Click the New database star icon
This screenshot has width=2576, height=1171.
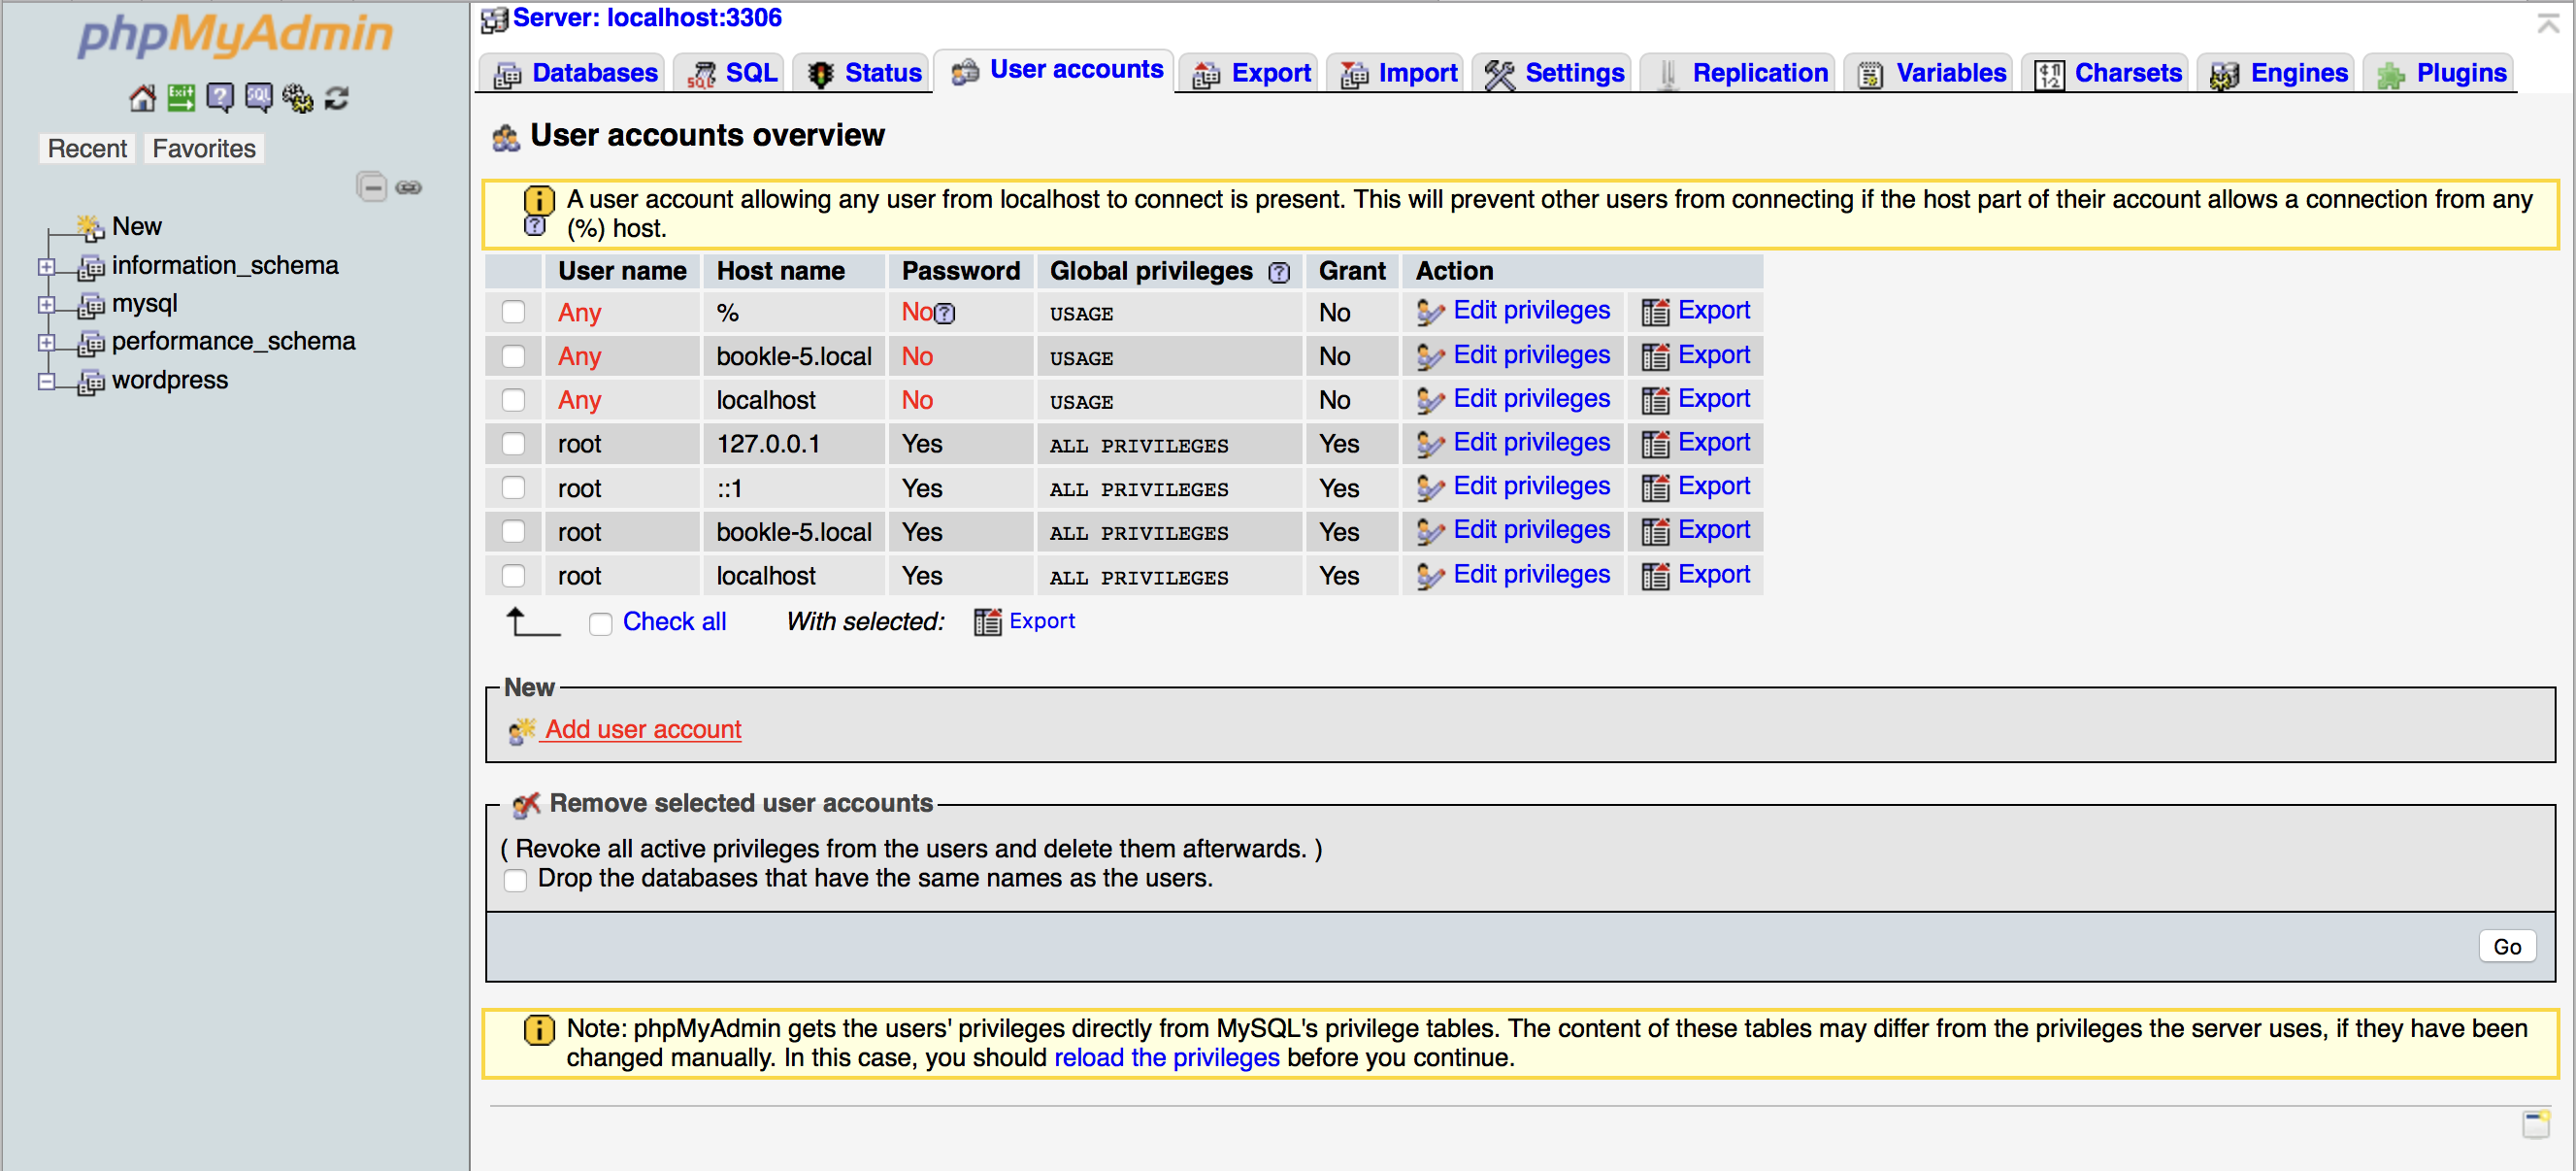coord(91,227)
